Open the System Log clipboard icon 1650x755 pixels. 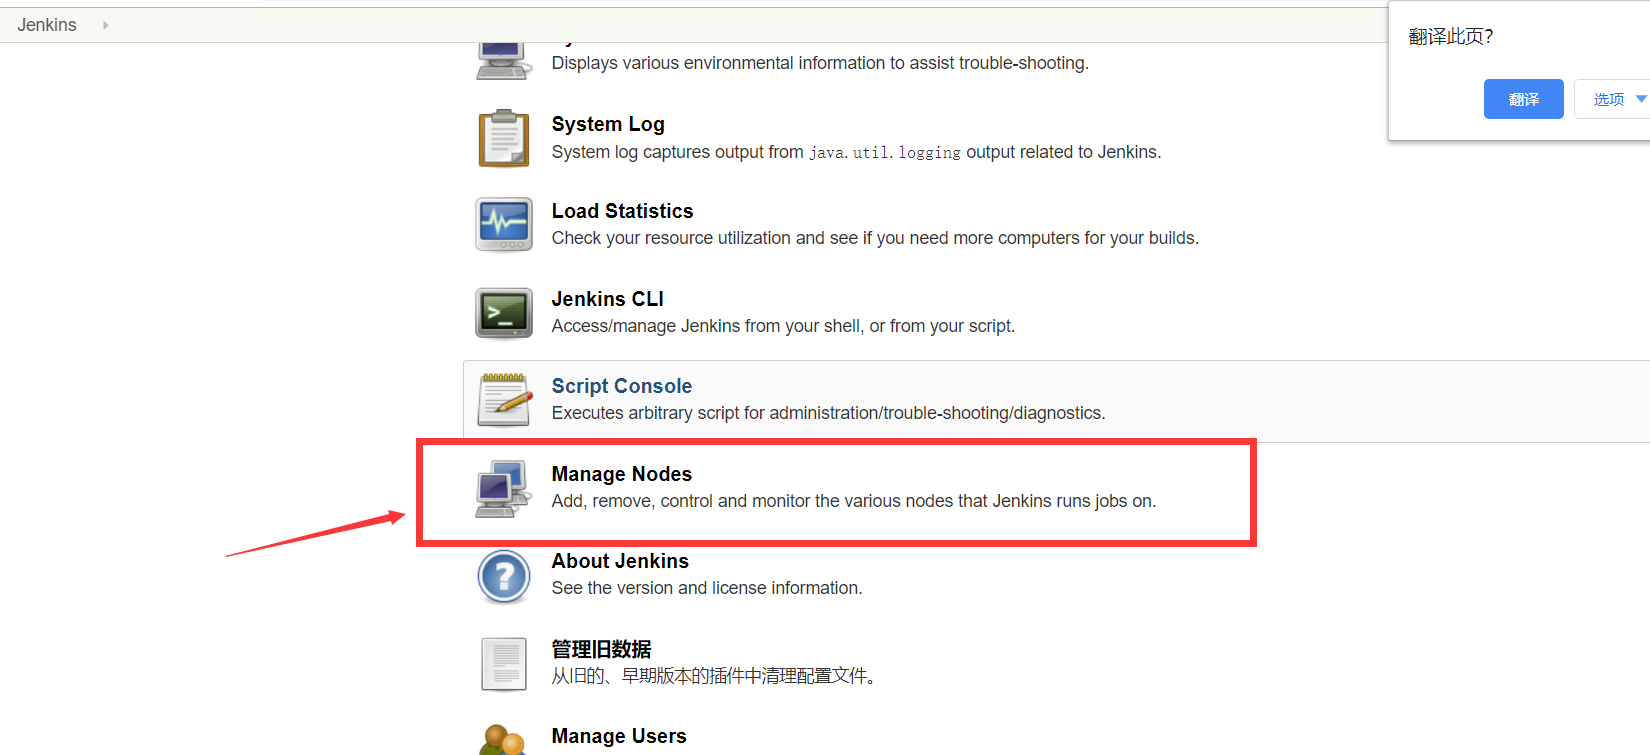coord(503,138)
